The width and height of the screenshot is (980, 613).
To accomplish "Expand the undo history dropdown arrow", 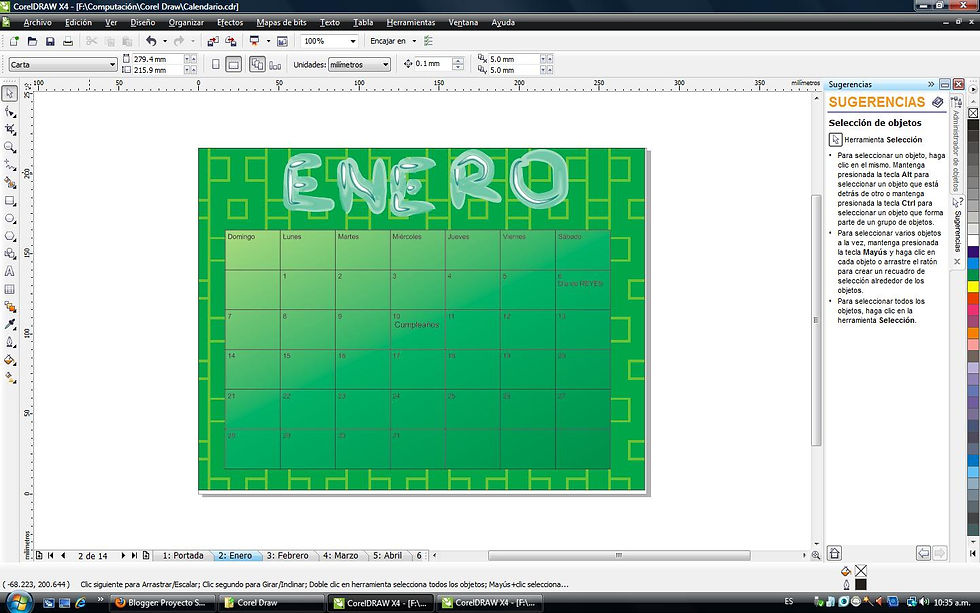I will click(165, 41).
